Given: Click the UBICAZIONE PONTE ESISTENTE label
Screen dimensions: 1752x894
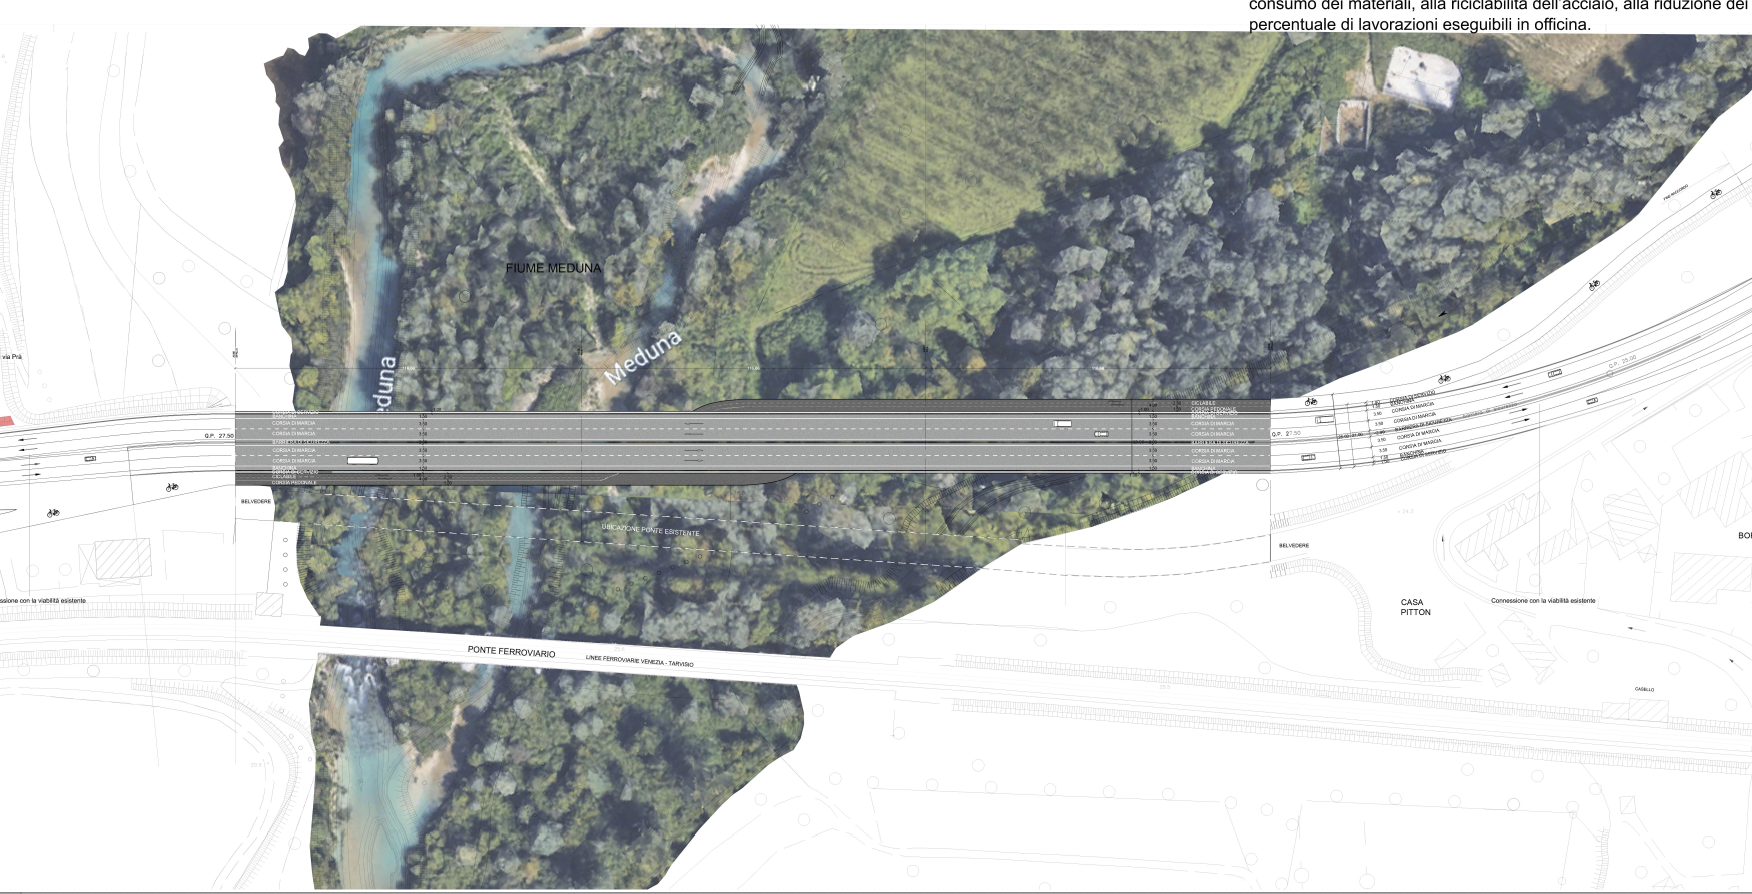Looking at the screenshot, I should click(650, 530).
